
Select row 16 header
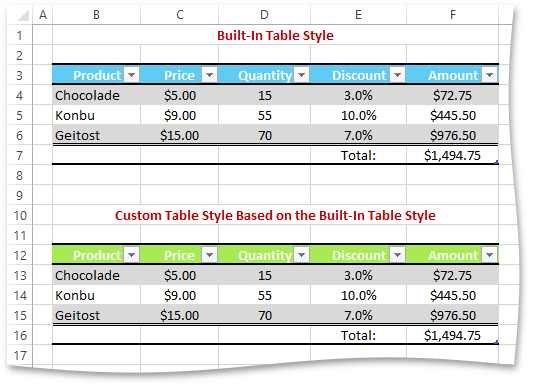(x=20, y=336)
